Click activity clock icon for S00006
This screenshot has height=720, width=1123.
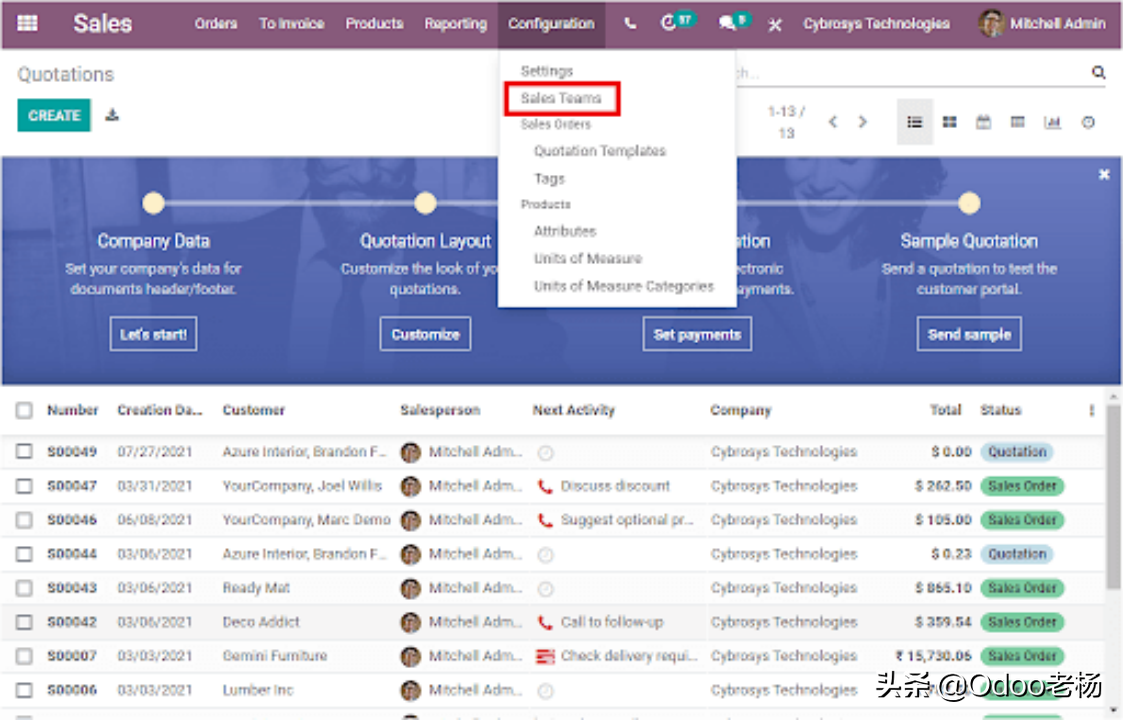[545, 691]
